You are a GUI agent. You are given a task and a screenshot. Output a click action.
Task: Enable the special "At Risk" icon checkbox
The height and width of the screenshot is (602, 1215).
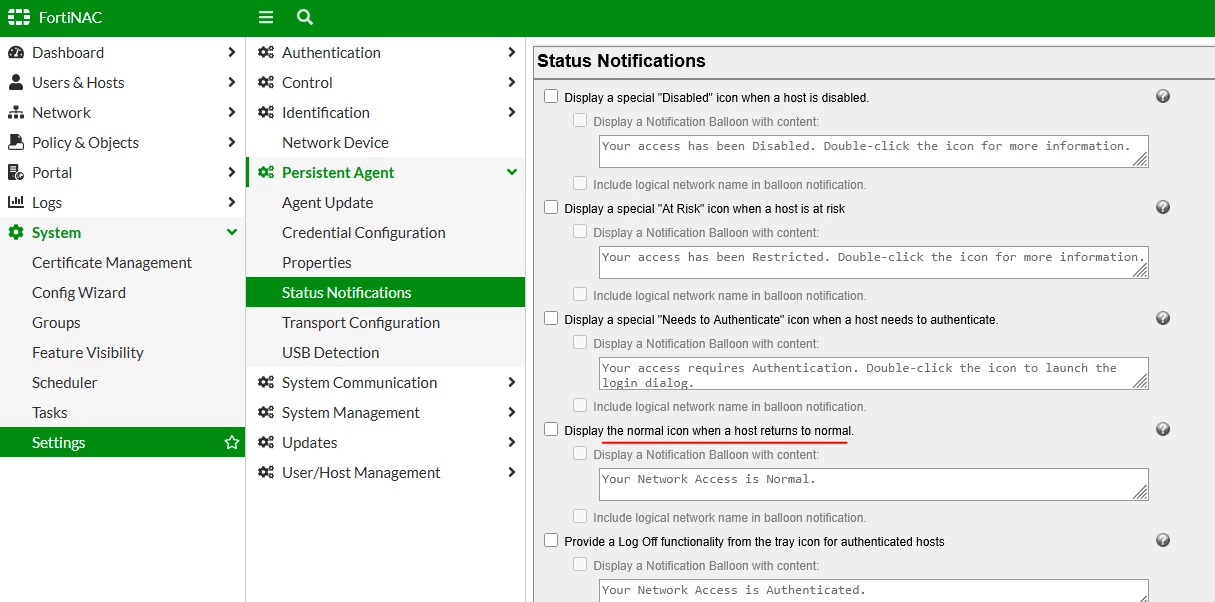click(x=551, y=208)
